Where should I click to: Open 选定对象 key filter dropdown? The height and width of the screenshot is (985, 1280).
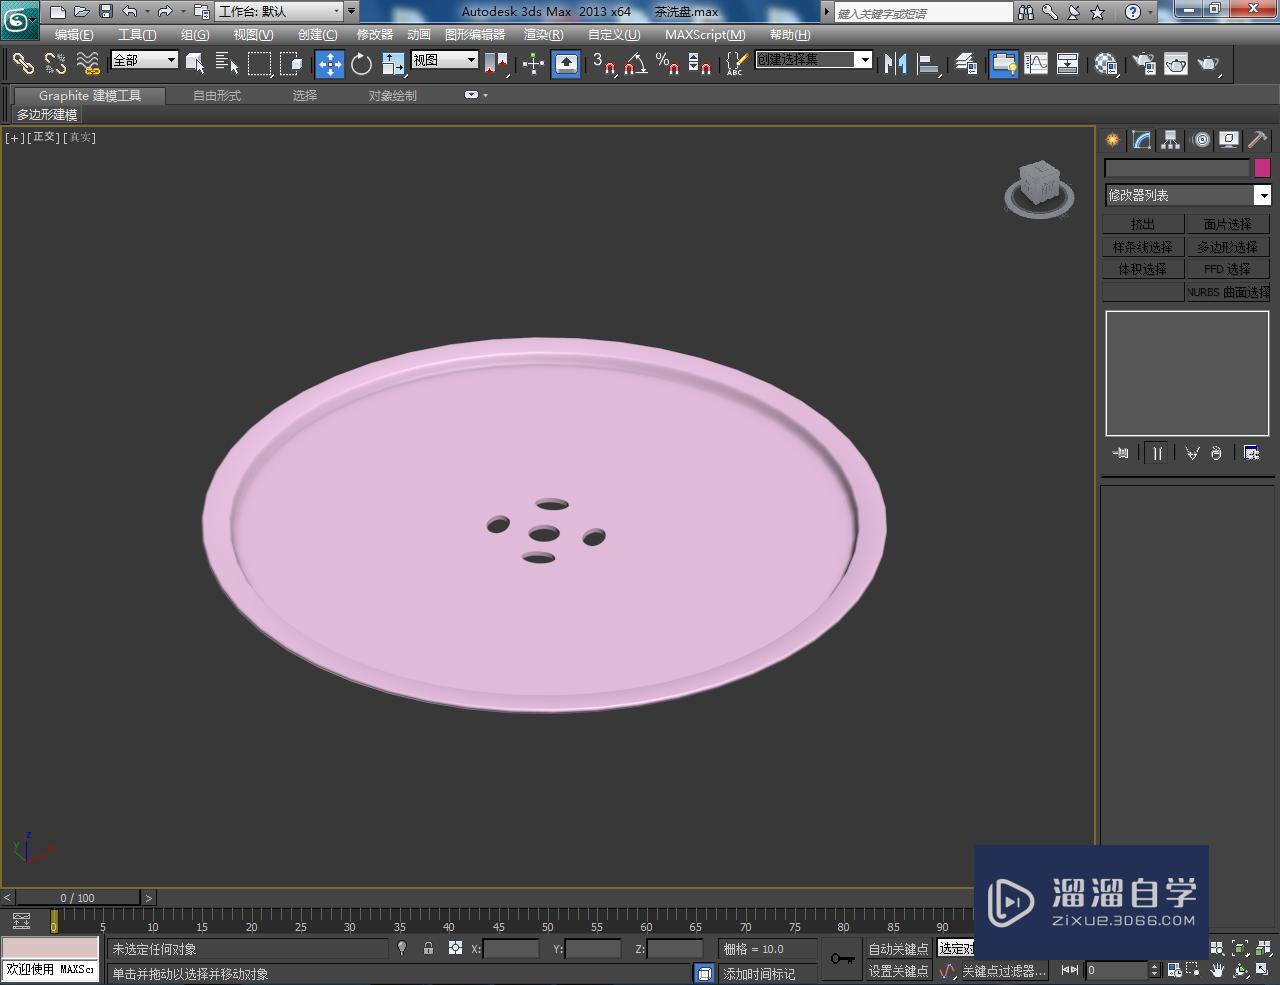pos(956,949)
